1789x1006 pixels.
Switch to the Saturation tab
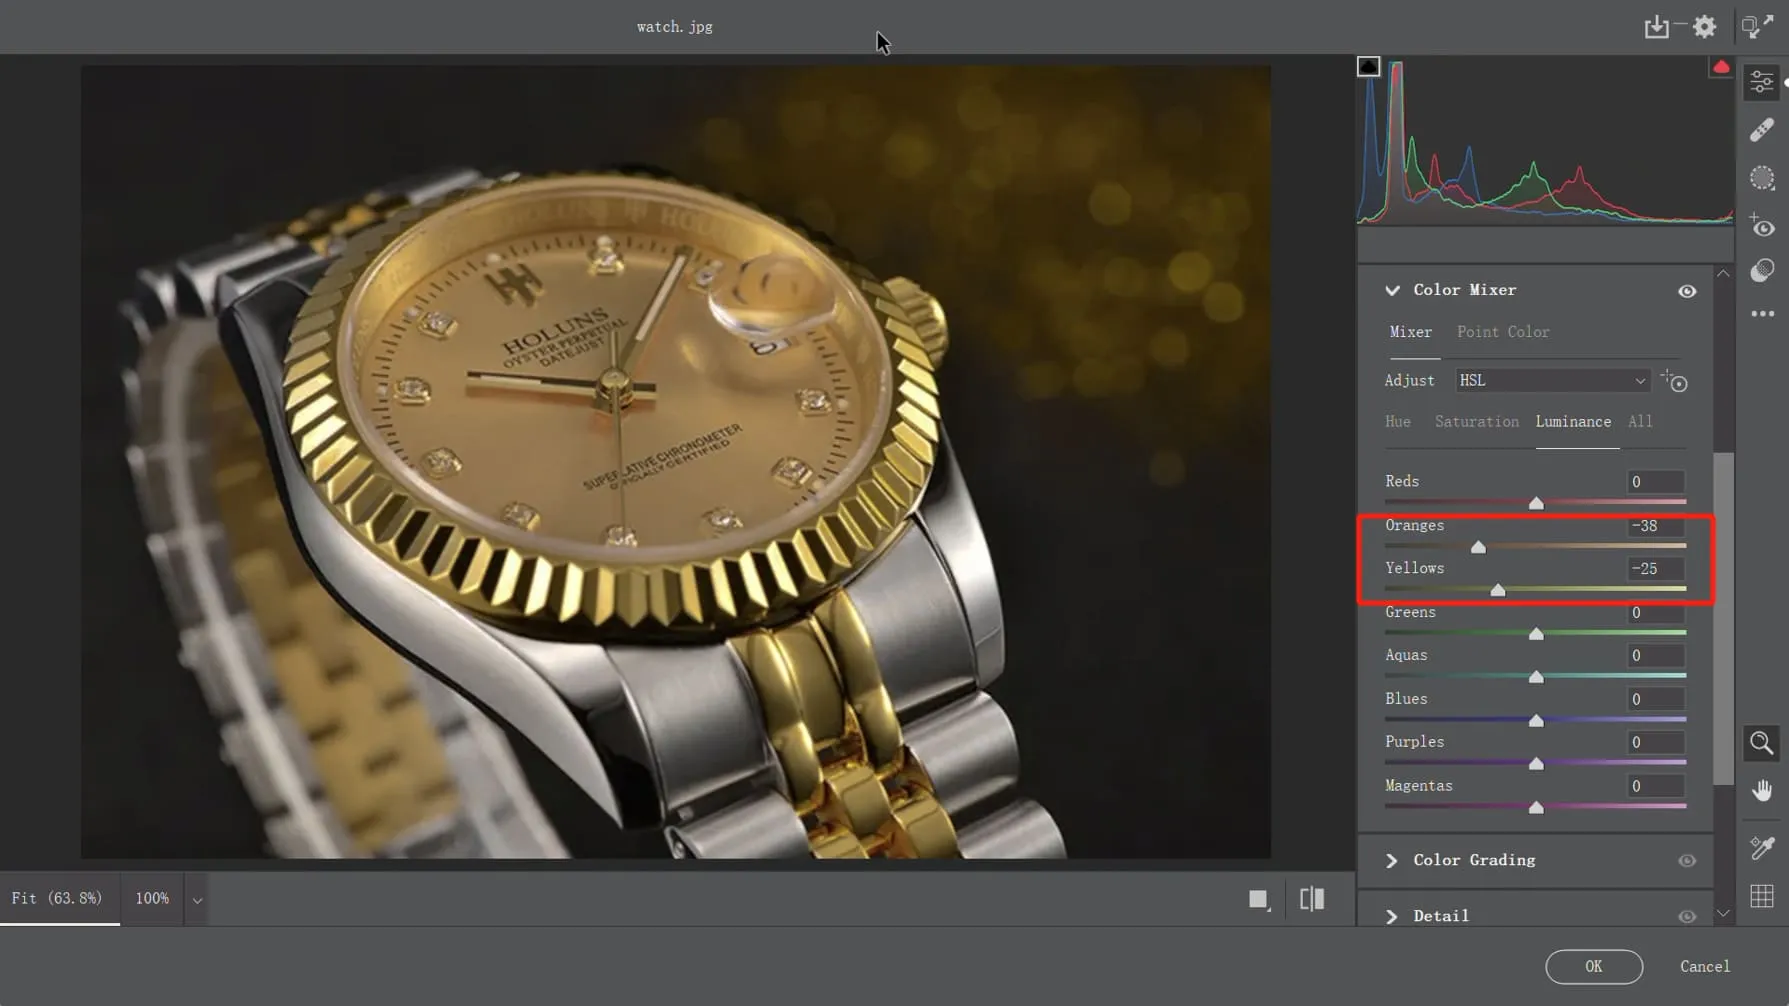1476,422
